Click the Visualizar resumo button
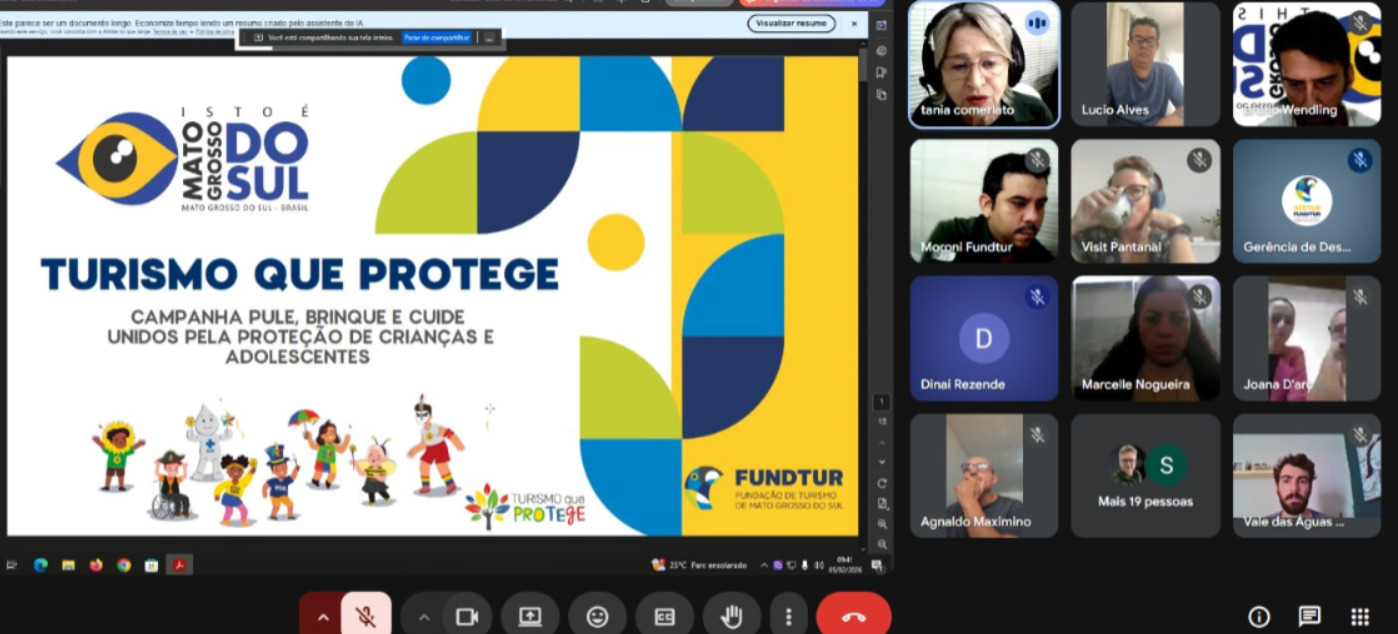The height and width of the screenshot is (634, 1398). tap(791, 23)
